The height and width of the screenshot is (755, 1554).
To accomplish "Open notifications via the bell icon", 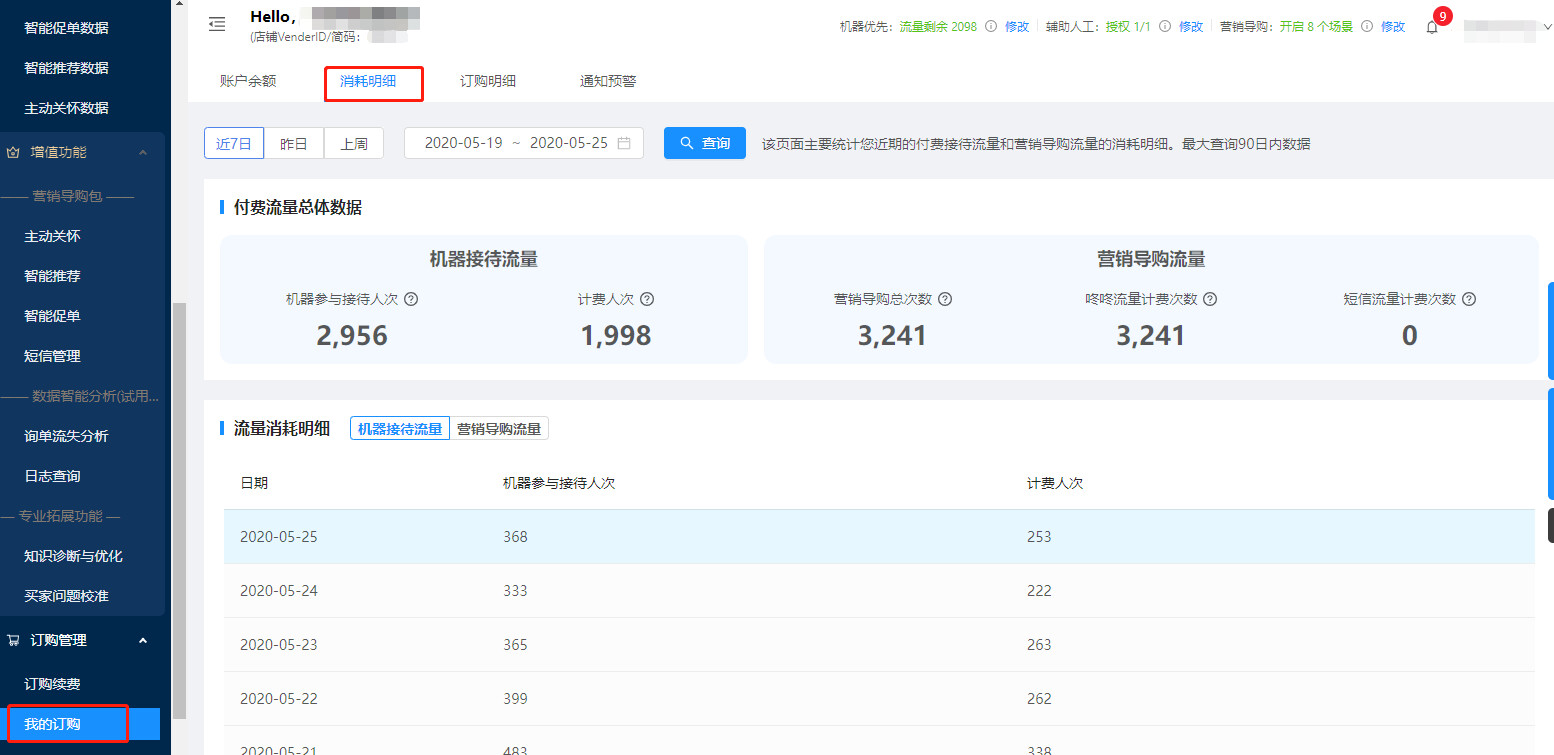I will [1432, 27].
